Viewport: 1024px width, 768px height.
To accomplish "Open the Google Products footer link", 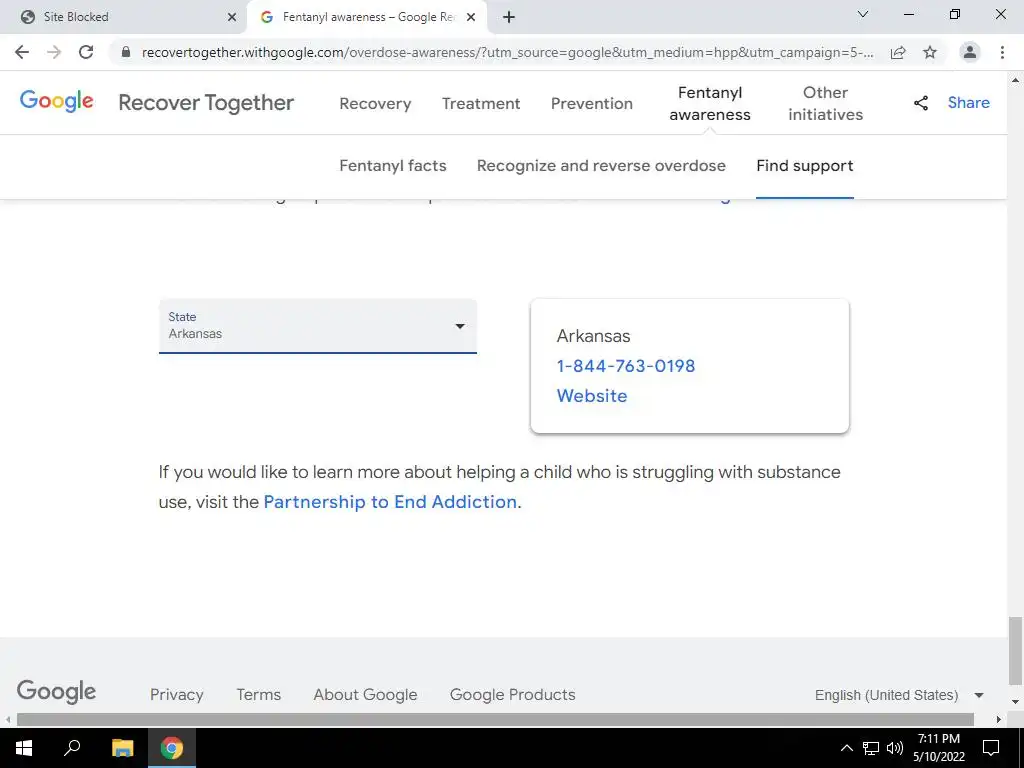I will (x=513, y=695).
